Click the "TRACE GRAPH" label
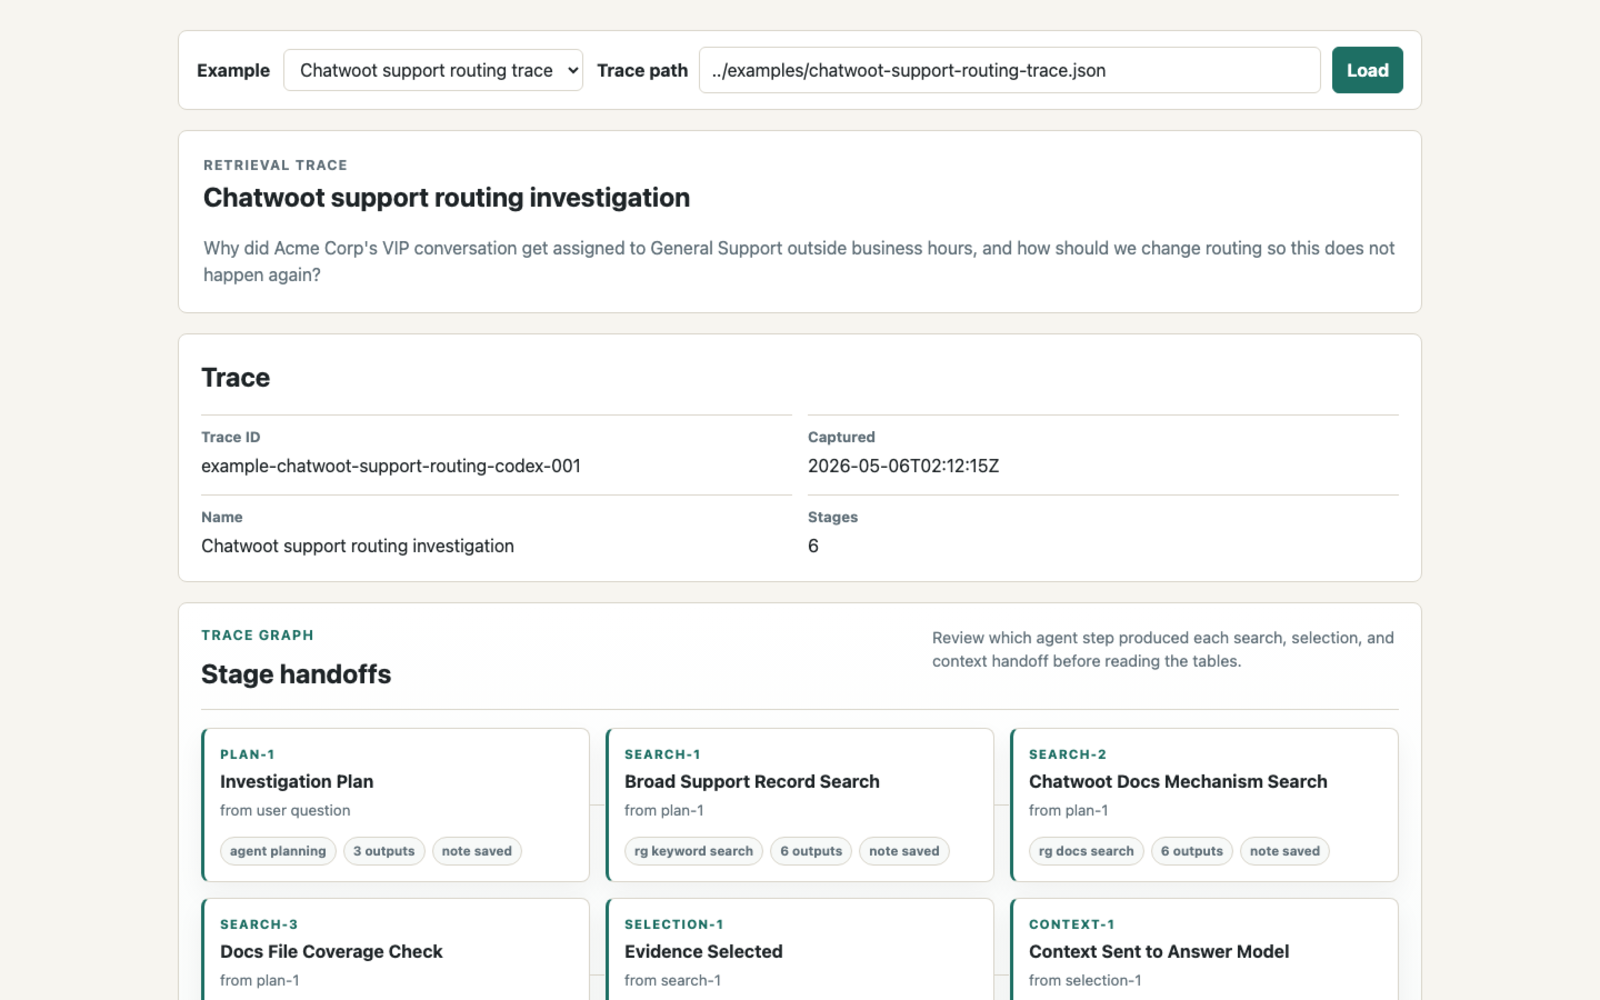The width and height of the screenshot is (1600, 1000). 257,635
